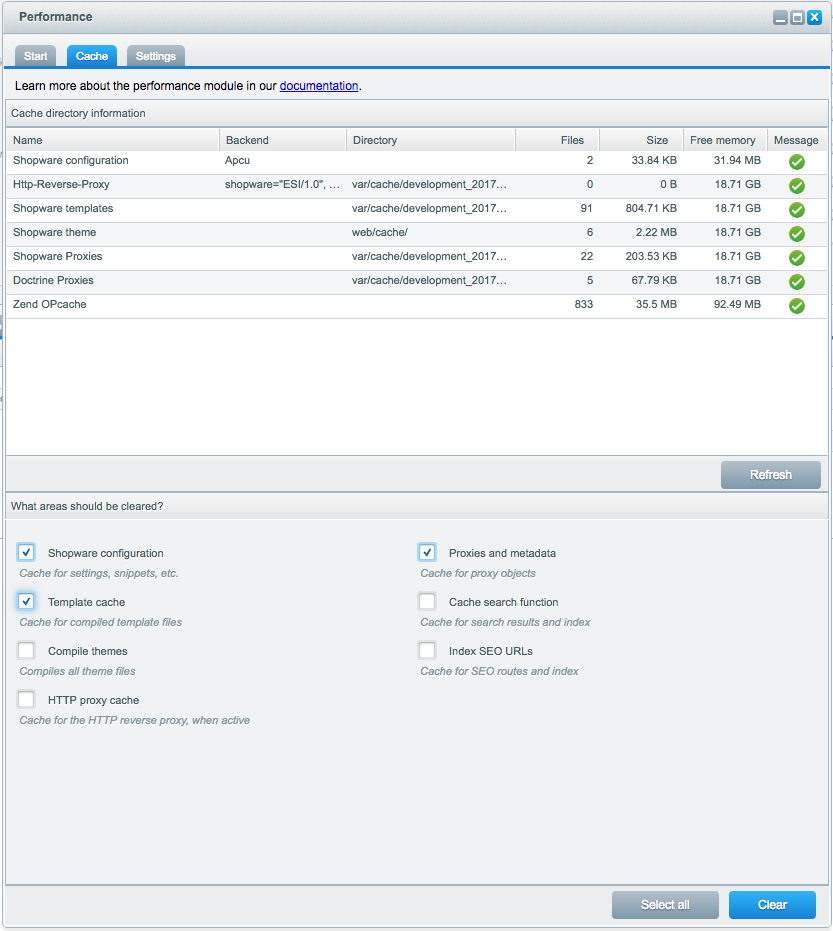Open the Start tab
The width and height of the screenshot is (833, 931).
[35, 56]
